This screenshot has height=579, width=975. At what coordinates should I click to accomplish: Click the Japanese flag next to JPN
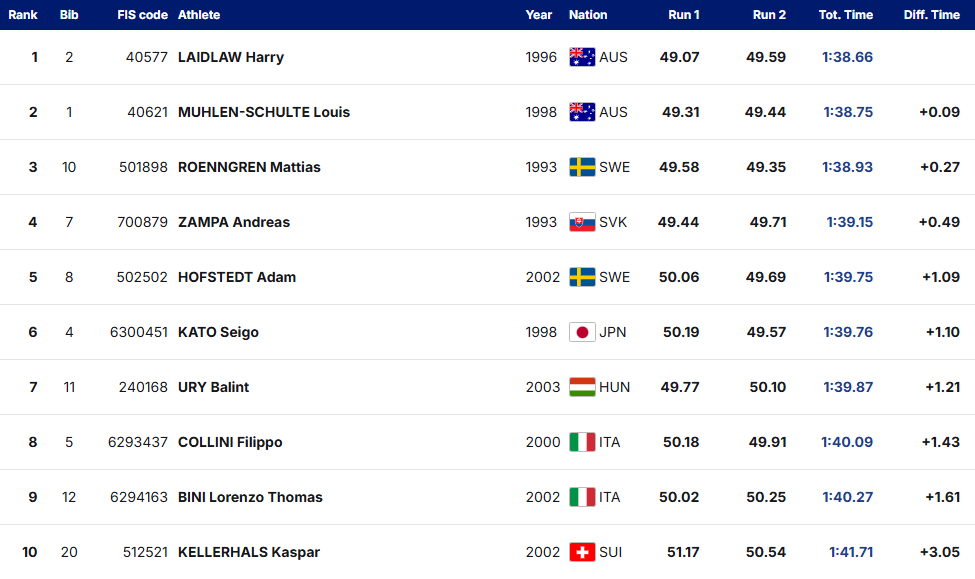click(x=582, y=332)
